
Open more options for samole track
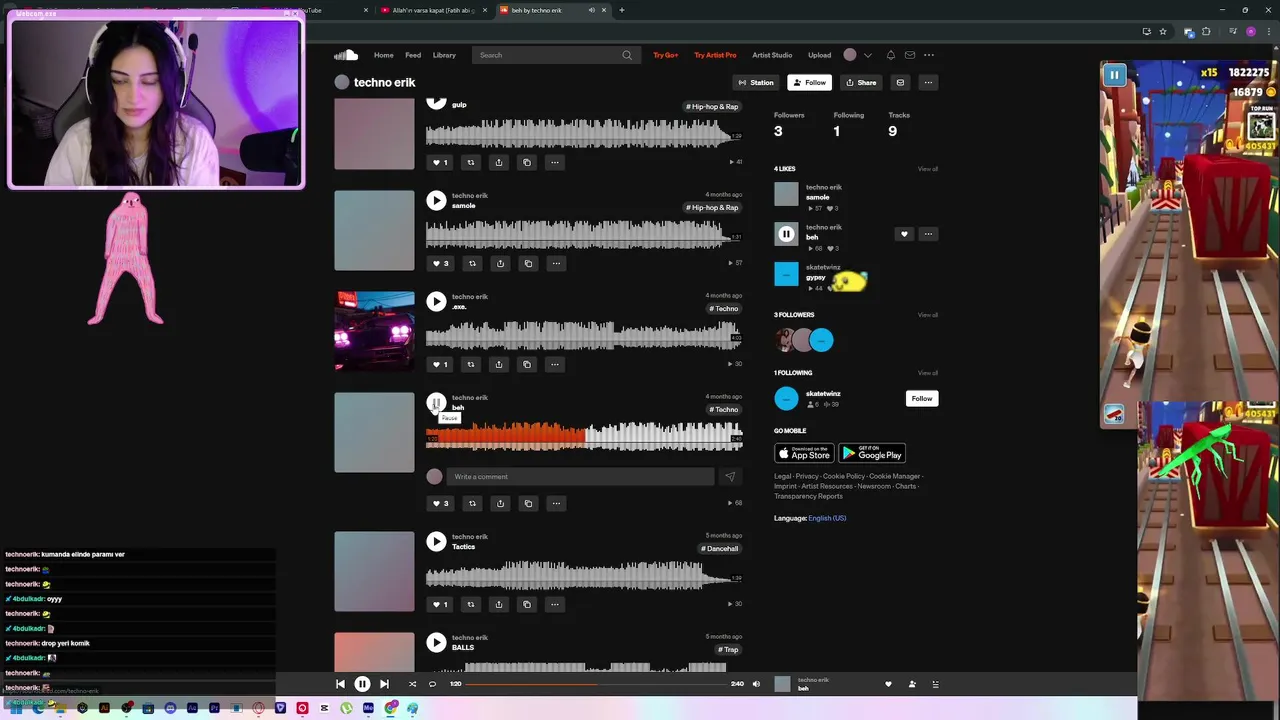pos(556,263)
